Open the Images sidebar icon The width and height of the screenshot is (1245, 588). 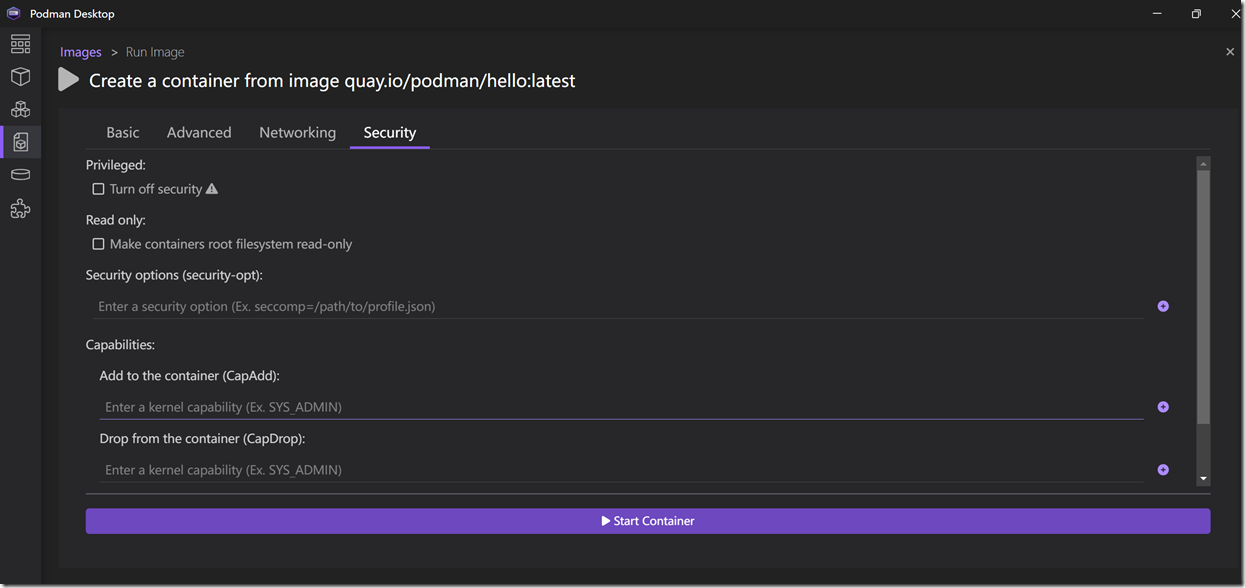click(x=20, y=142)
